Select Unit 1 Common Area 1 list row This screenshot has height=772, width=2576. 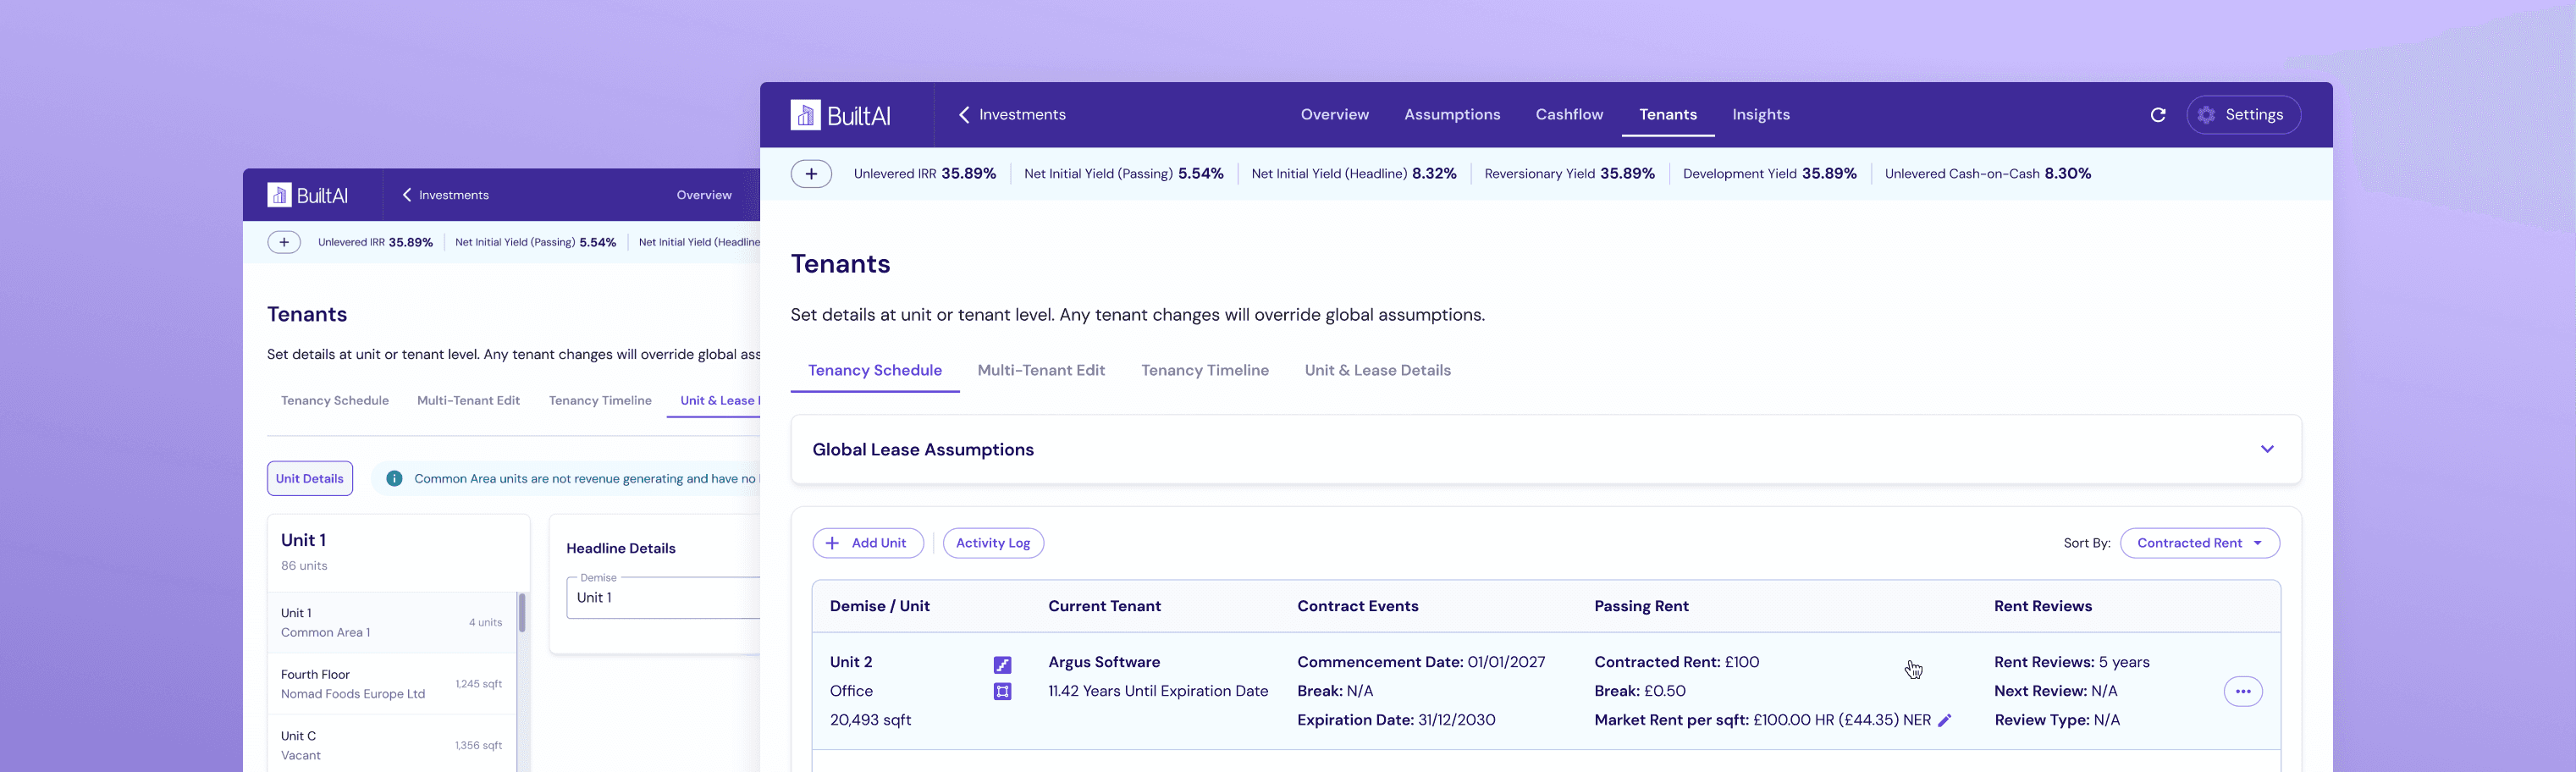tap(392, 622)
